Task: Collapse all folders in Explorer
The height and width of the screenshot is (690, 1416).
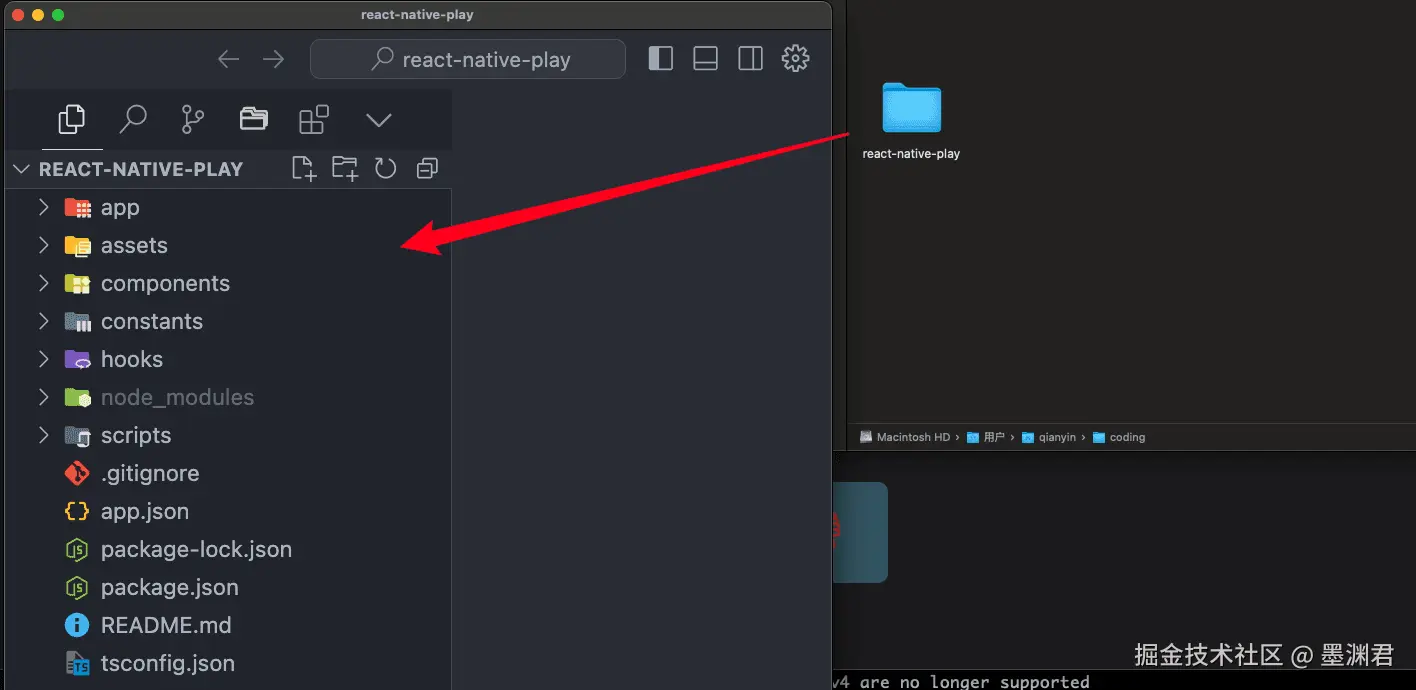Action: (x=427, y=168)
